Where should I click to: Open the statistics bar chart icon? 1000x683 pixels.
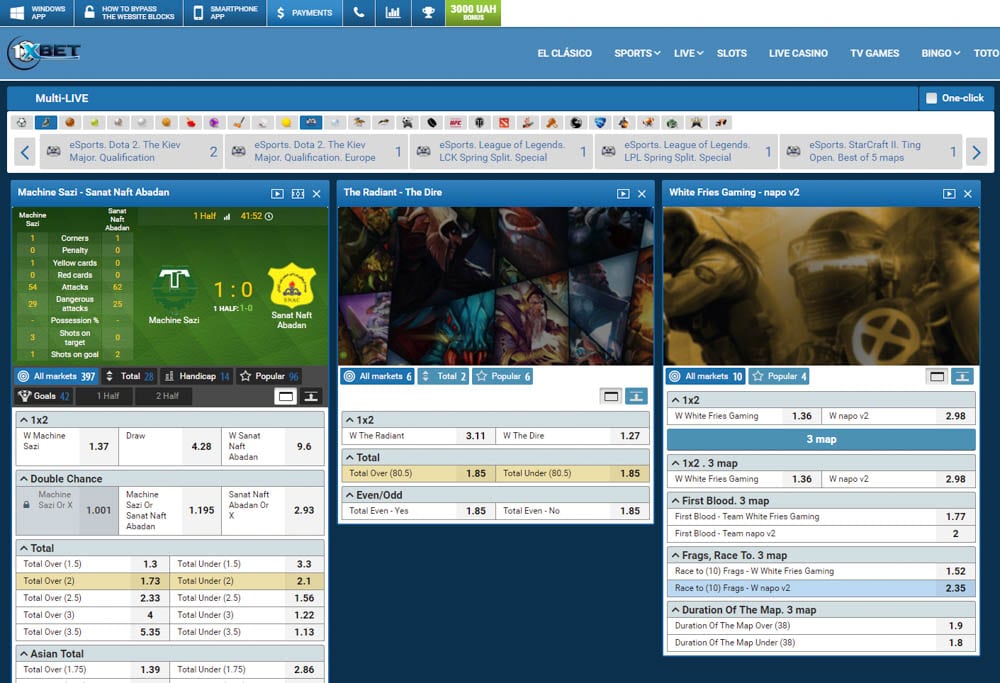393,13
